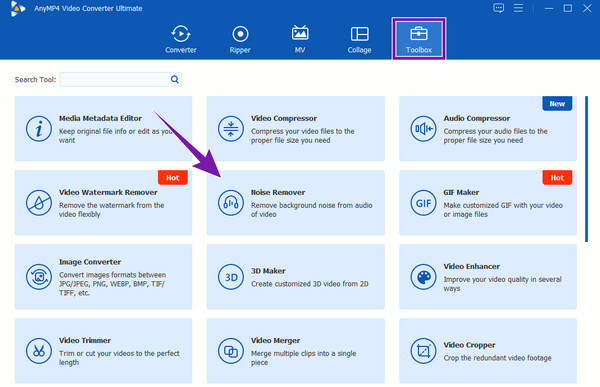The width and height of the screenshot is (600, 387).
Task: Switch to the Ripper tab
Action: (x=240, y=39)
